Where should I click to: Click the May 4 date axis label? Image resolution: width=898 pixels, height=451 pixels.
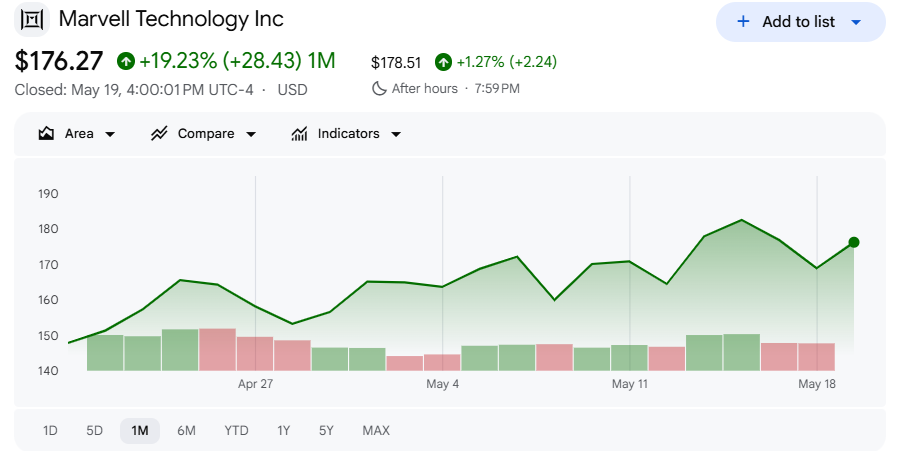(x=442, y=384)
